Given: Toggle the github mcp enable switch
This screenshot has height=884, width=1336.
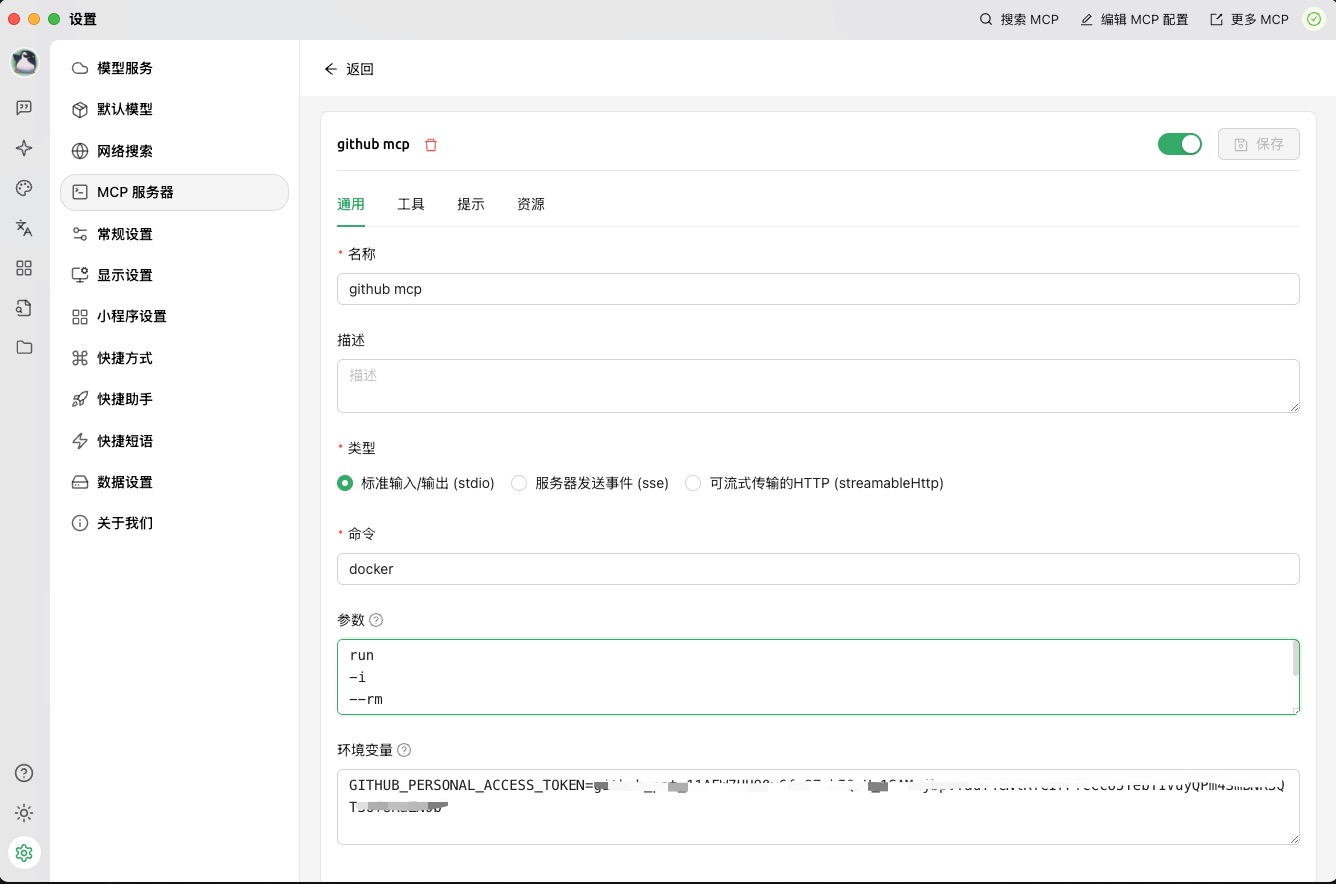Looking at the screenshot, I should 1180,144.
